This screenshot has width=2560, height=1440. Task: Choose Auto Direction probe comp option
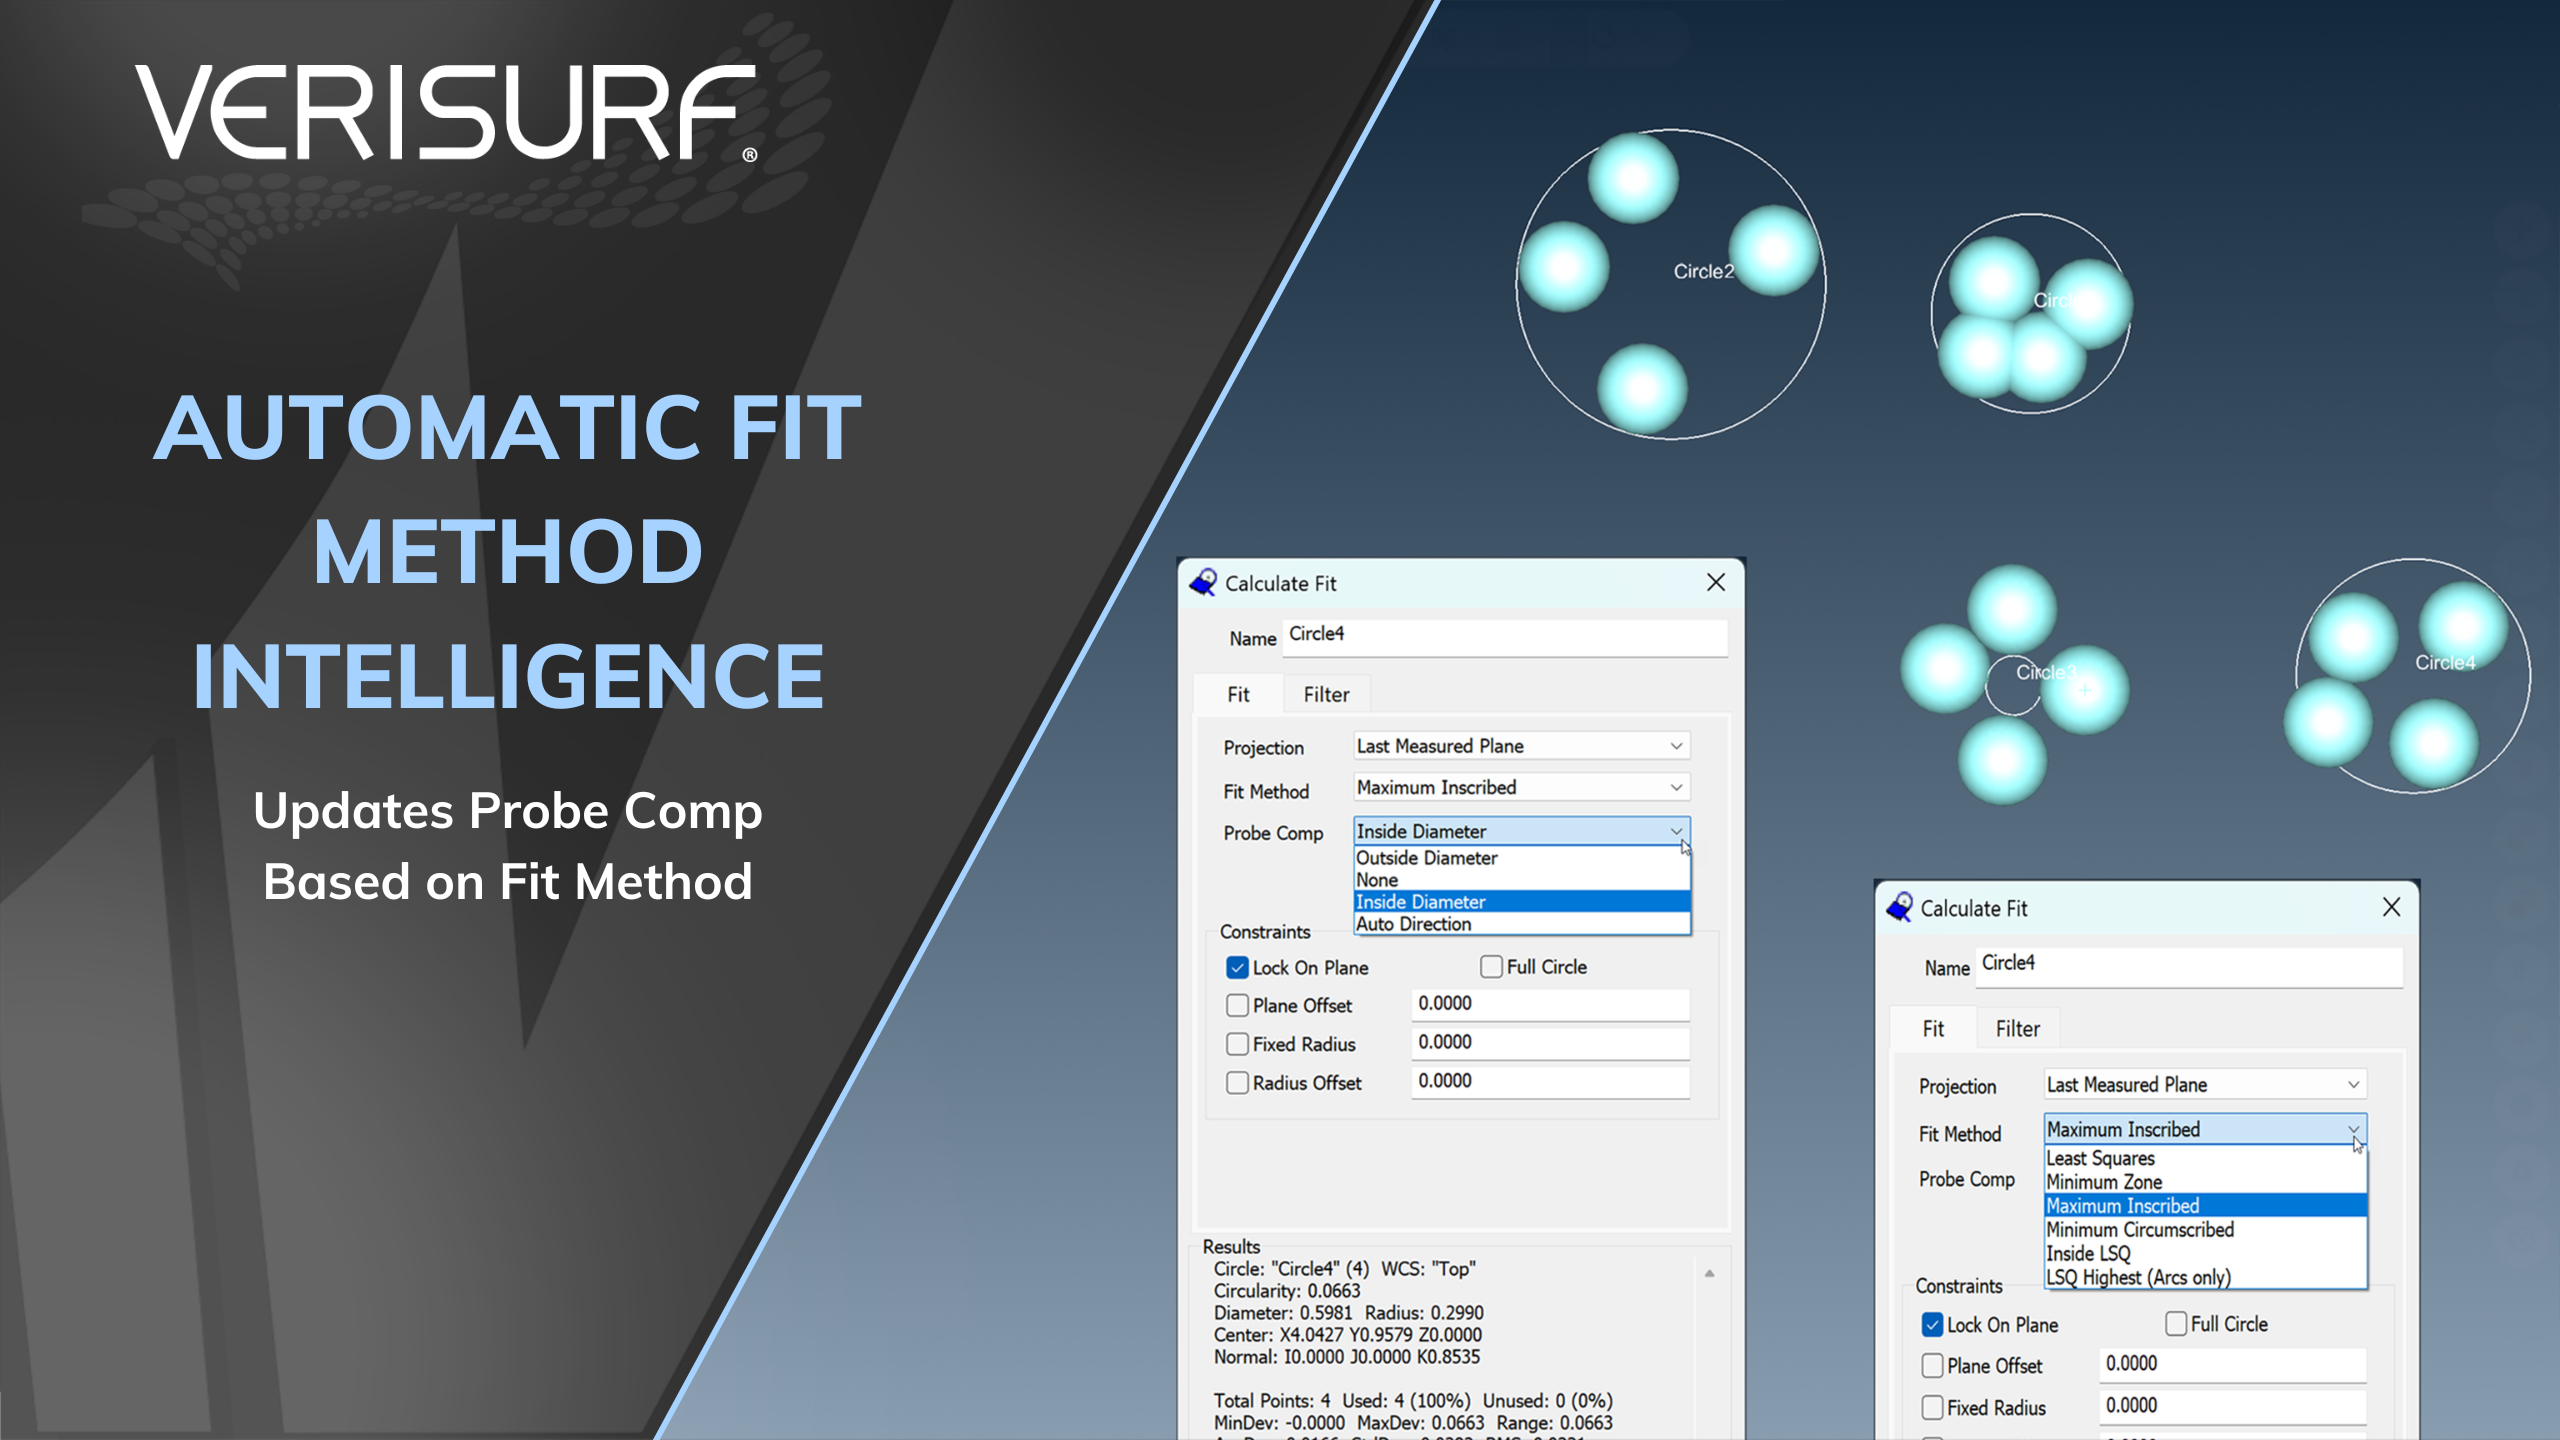click(1521, 924)
